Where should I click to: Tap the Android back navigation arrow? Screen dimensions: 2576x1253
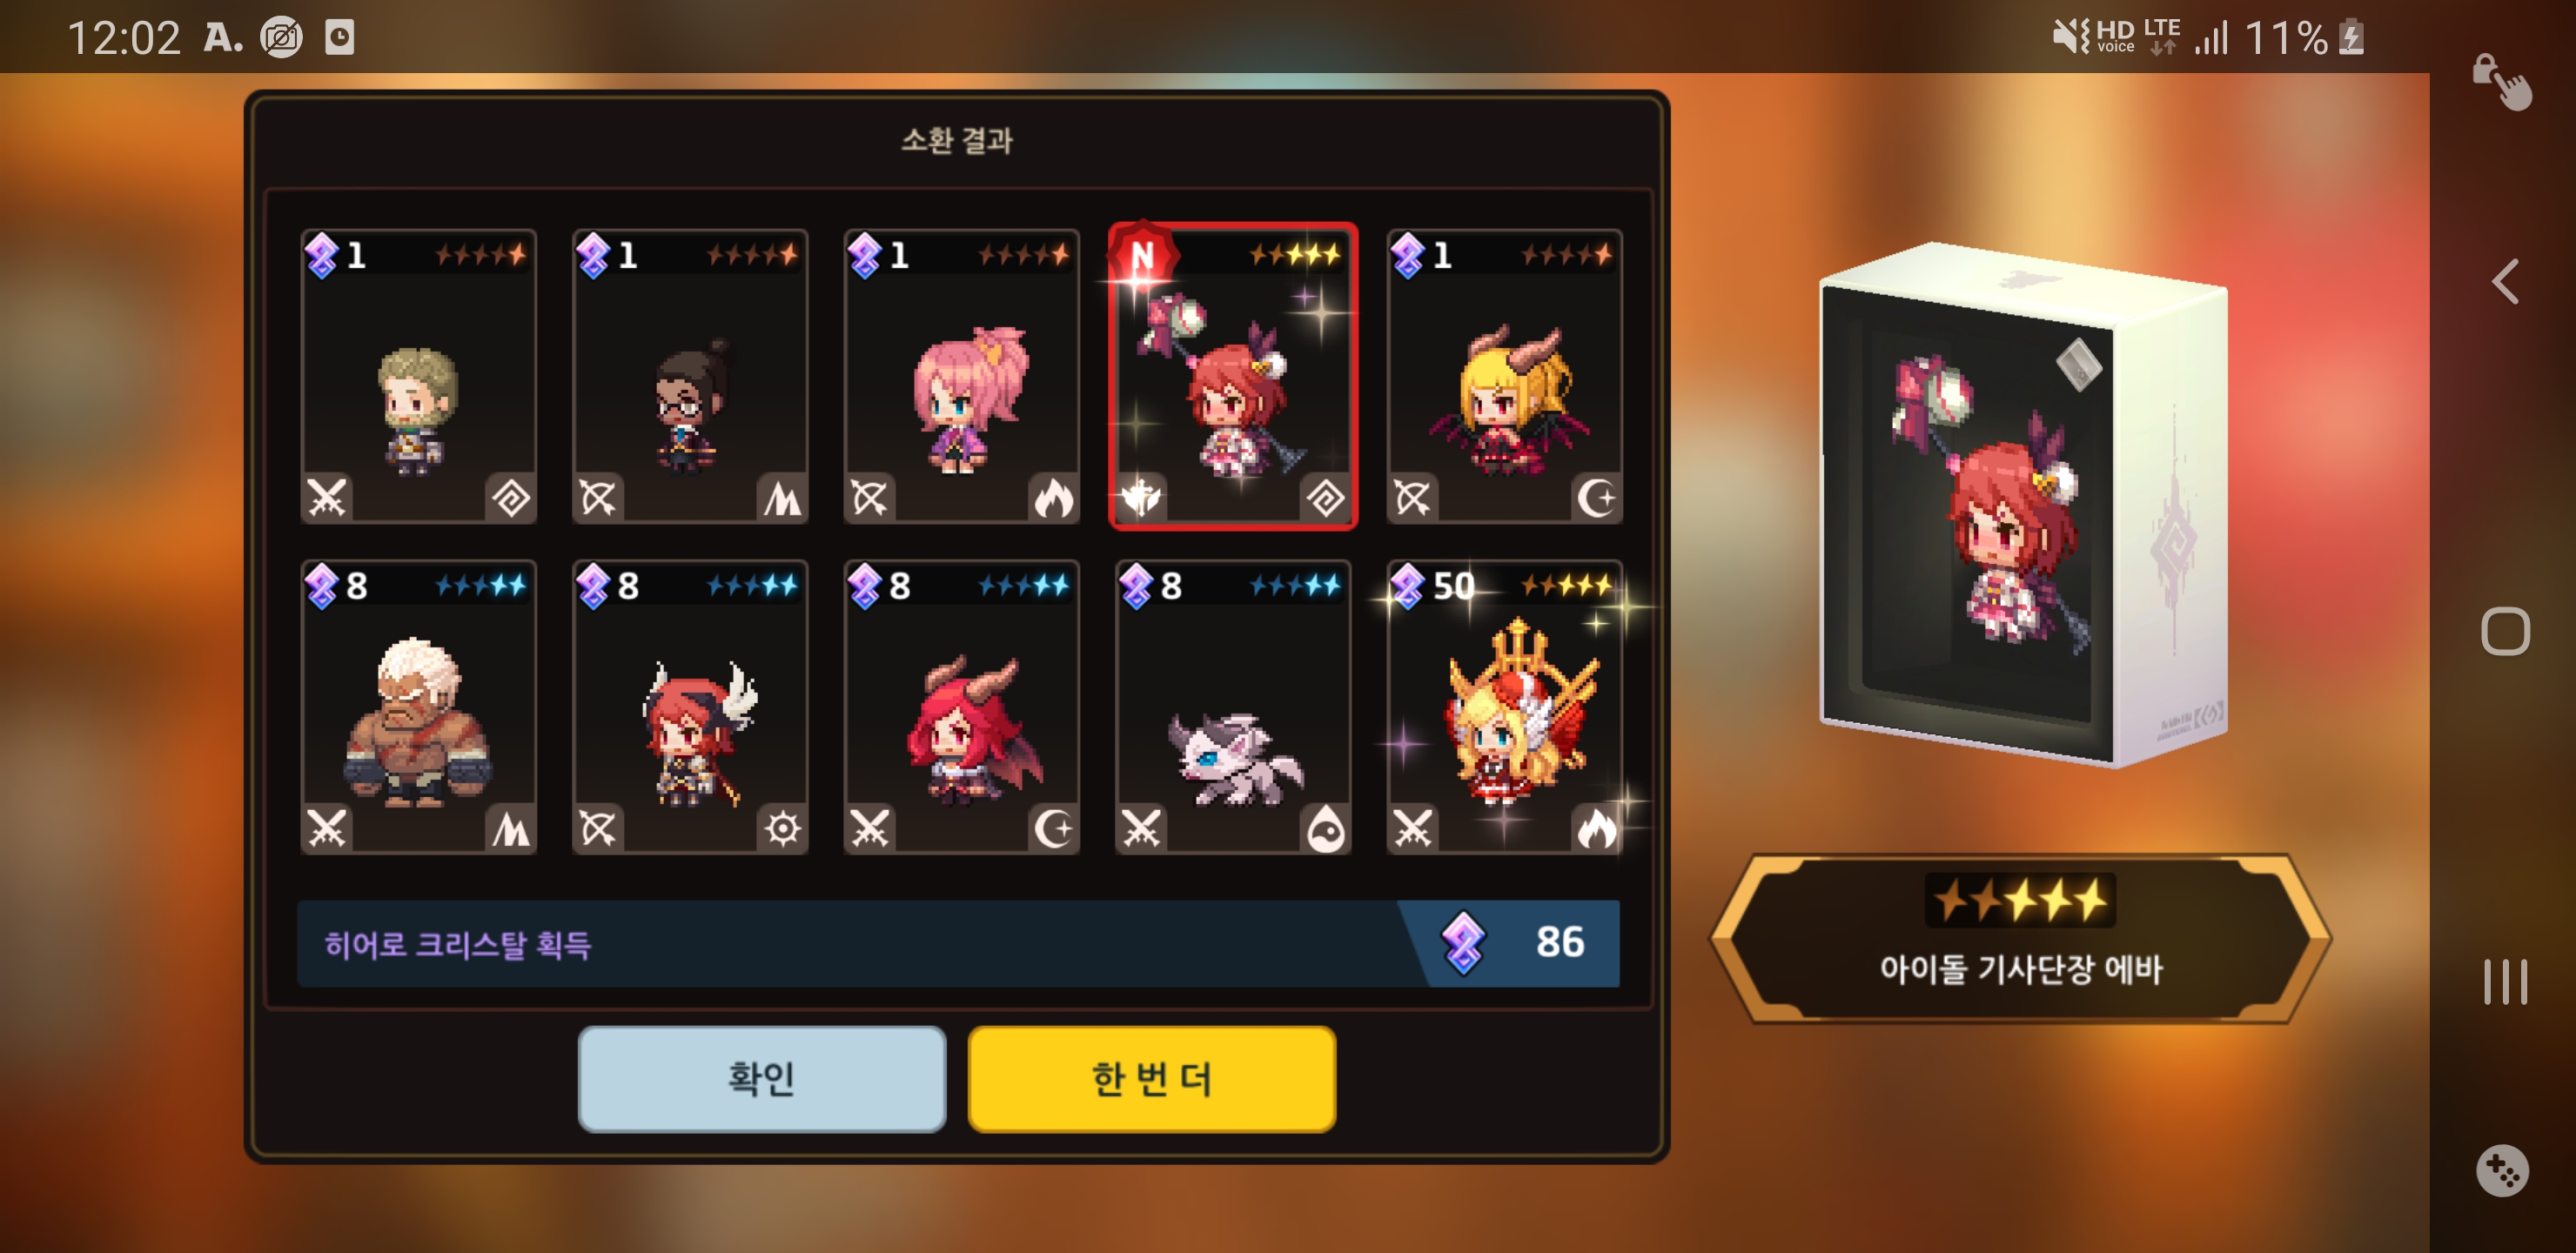(x=2505, y=281)
